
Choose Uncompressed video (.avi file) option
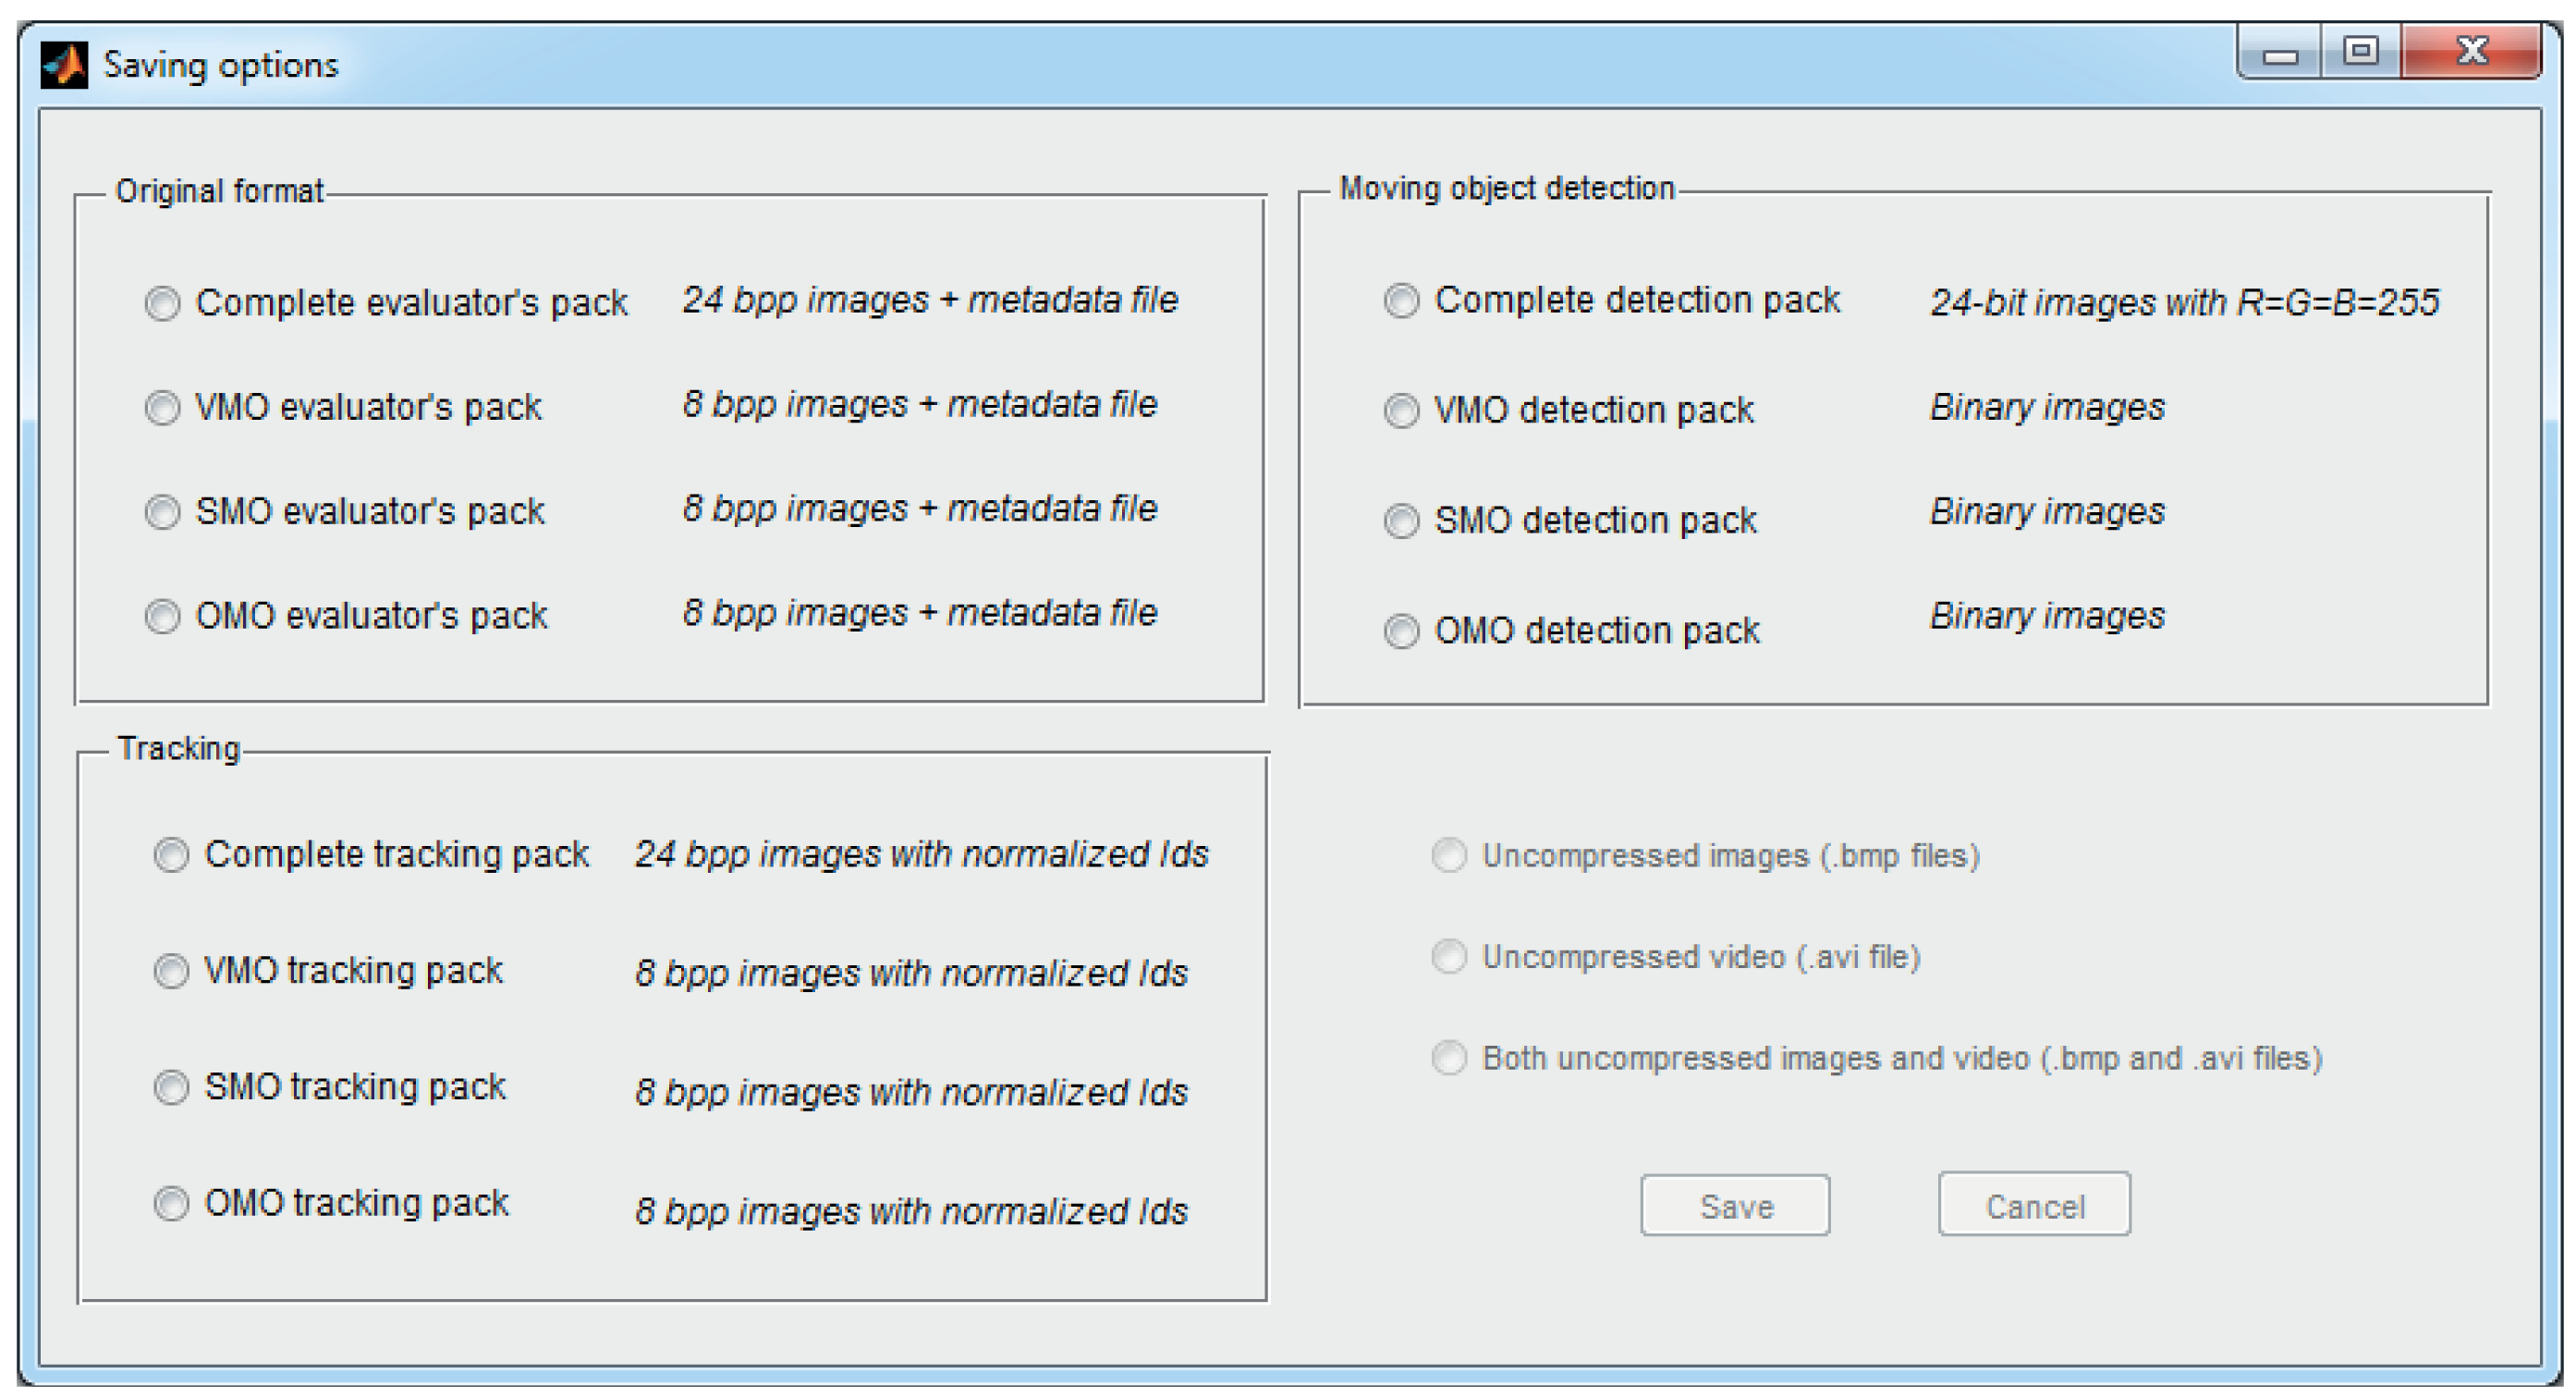[x=1449, y=957]
